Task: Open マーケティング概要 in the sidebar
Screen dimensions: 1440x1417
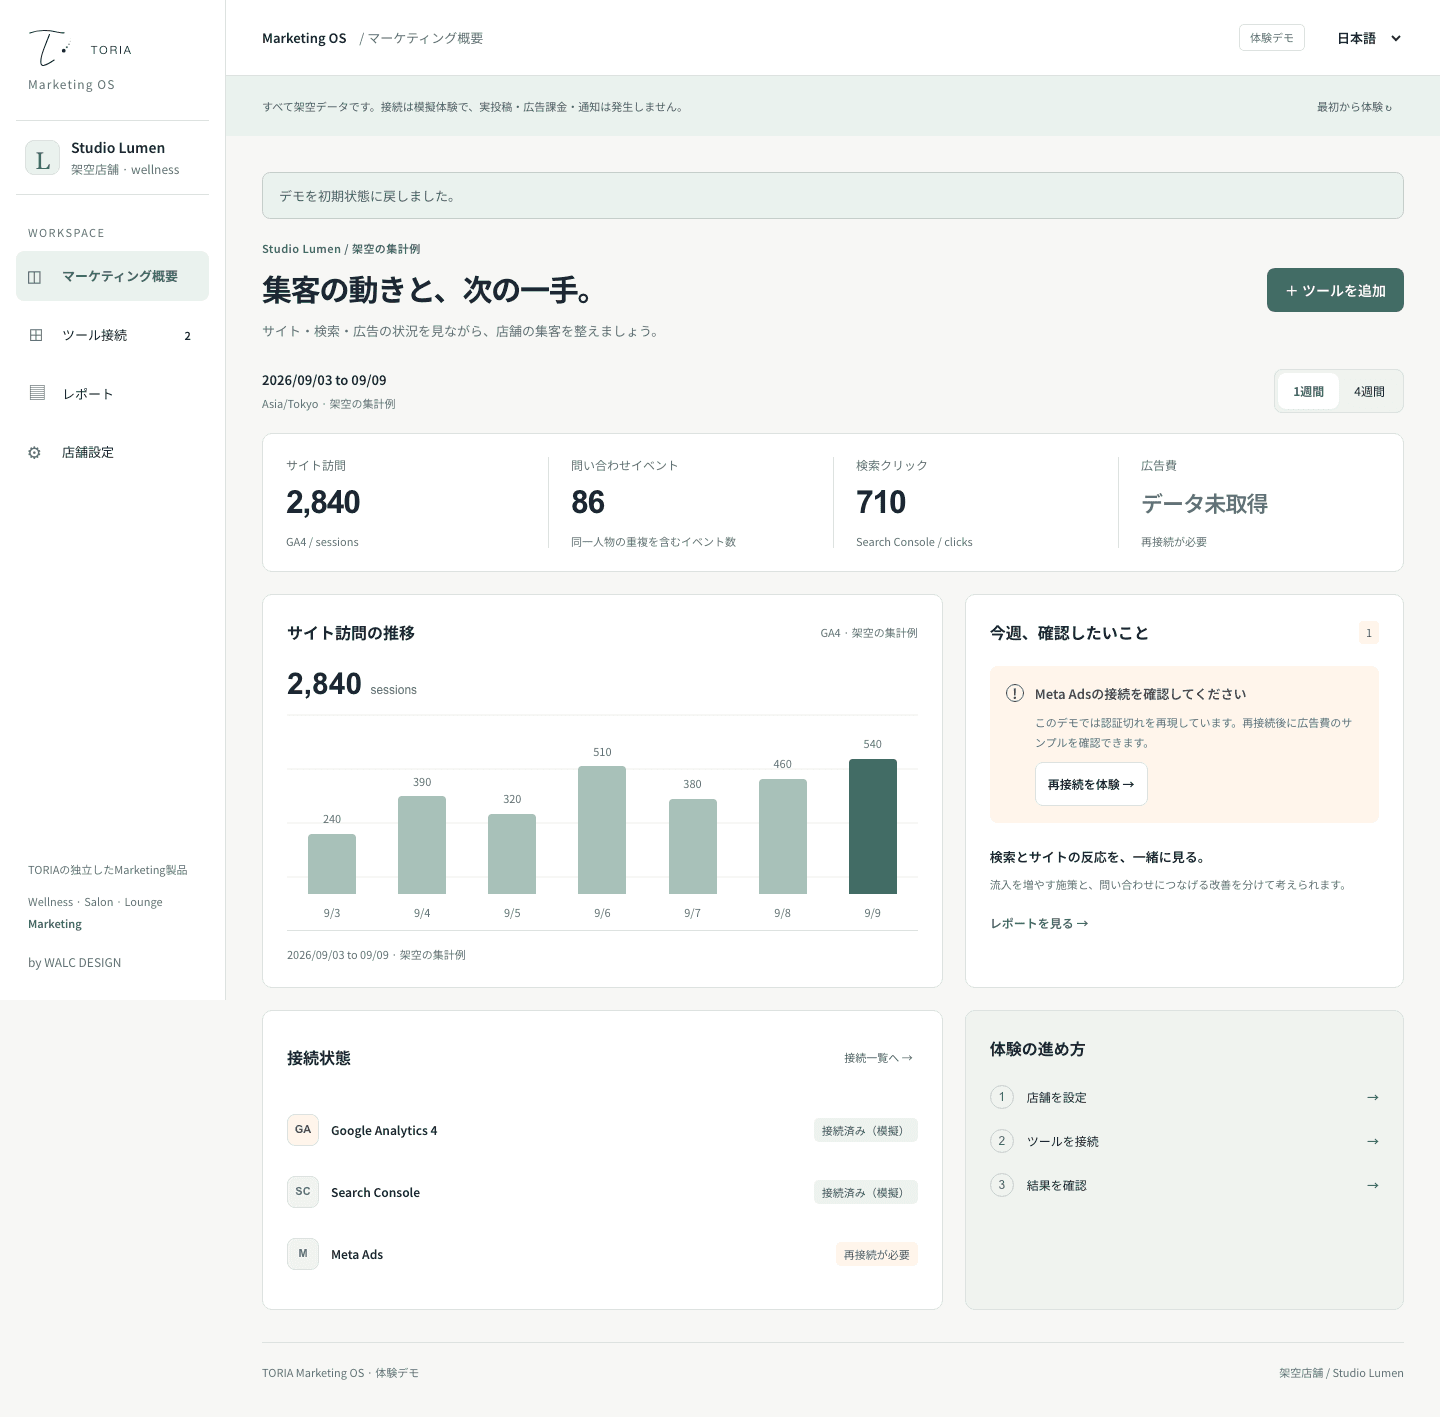Action: click(112, 276)
